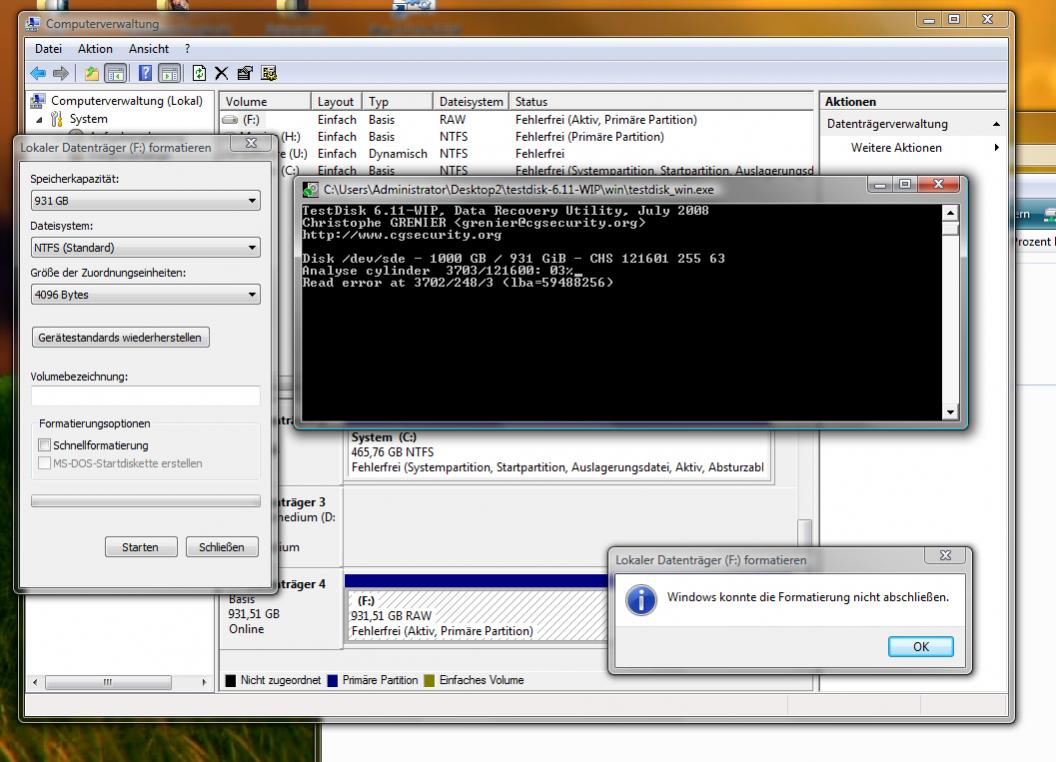This screenshot has height=762, width=1056.
Task: Click the Computerverwaltung (Lokal) tree icon
Action: click(38, 101)
